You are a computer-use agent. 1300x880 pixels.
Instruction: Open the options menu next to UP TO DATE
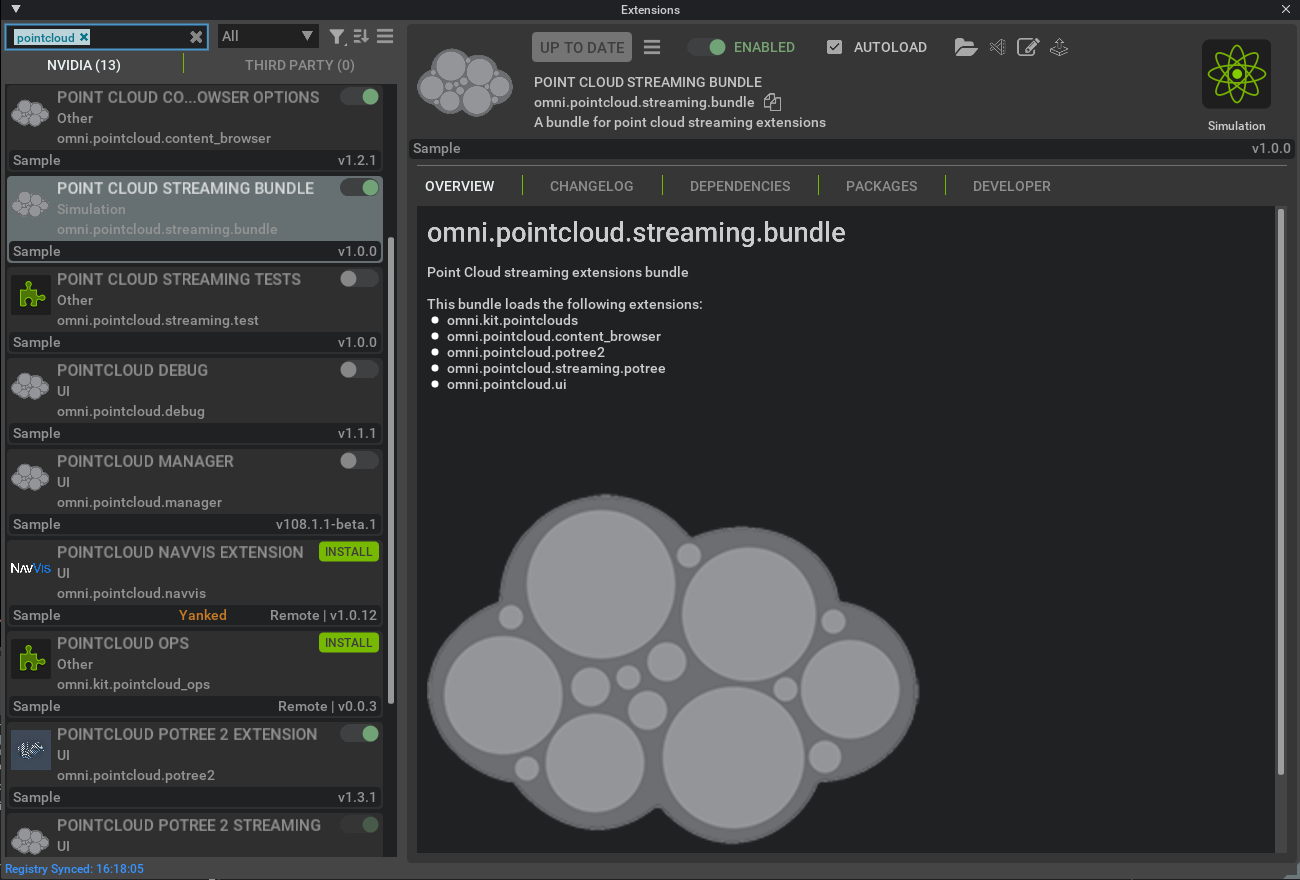[652, 46]
